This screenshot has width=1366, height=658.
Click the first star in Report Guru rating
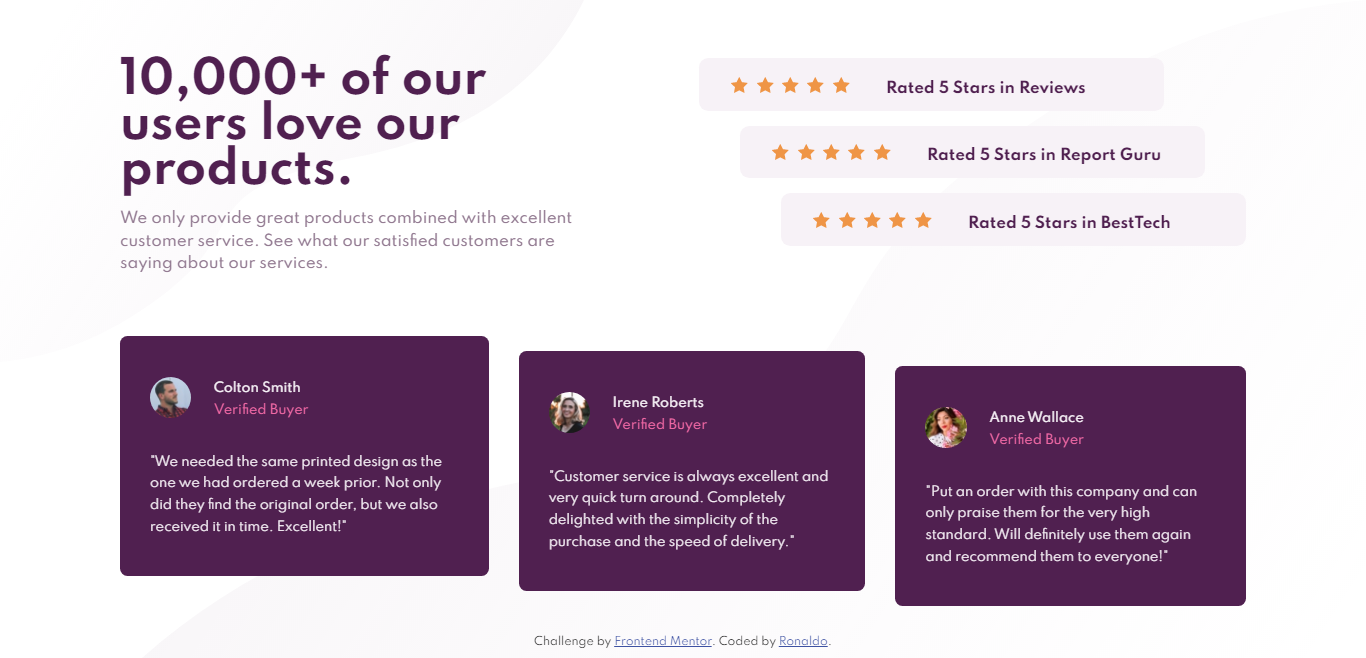point(780,152)
